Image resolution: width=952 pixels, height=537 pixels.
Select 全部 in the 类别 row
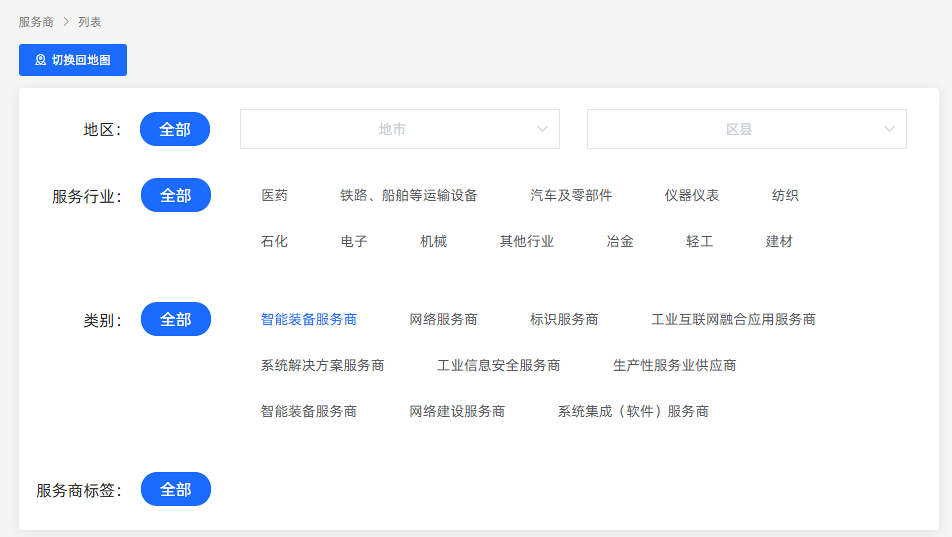(x=176, y=319)
